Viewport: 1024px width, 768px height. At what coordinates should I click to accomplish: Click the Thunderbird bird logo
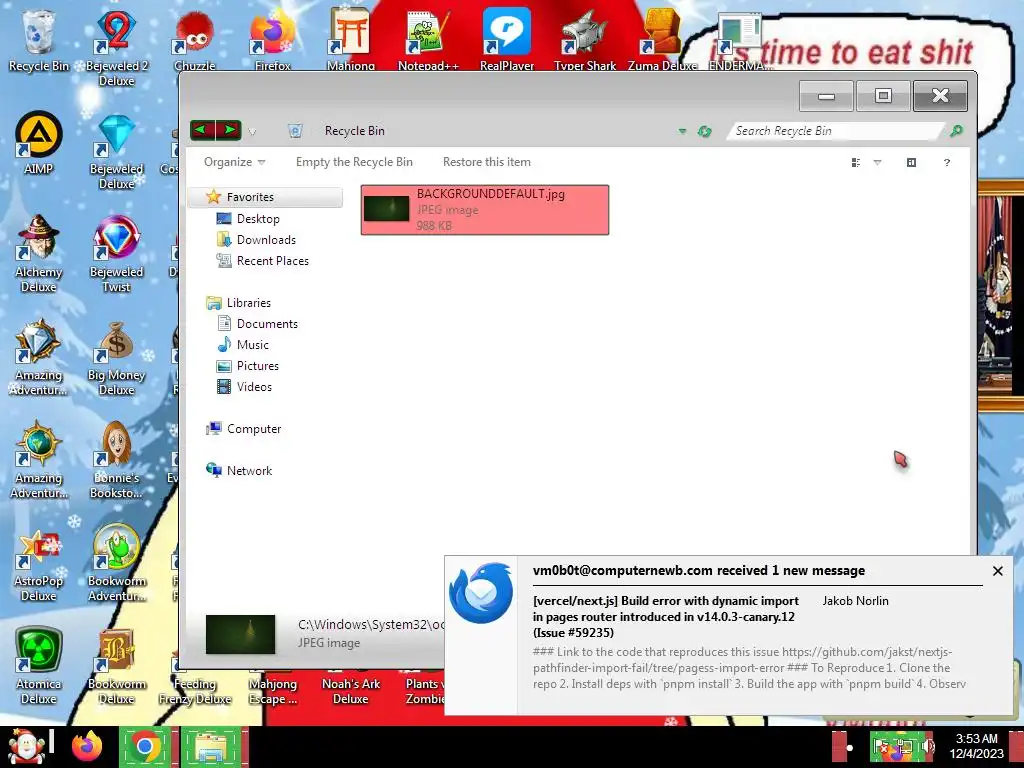click(x=481, y=593)
